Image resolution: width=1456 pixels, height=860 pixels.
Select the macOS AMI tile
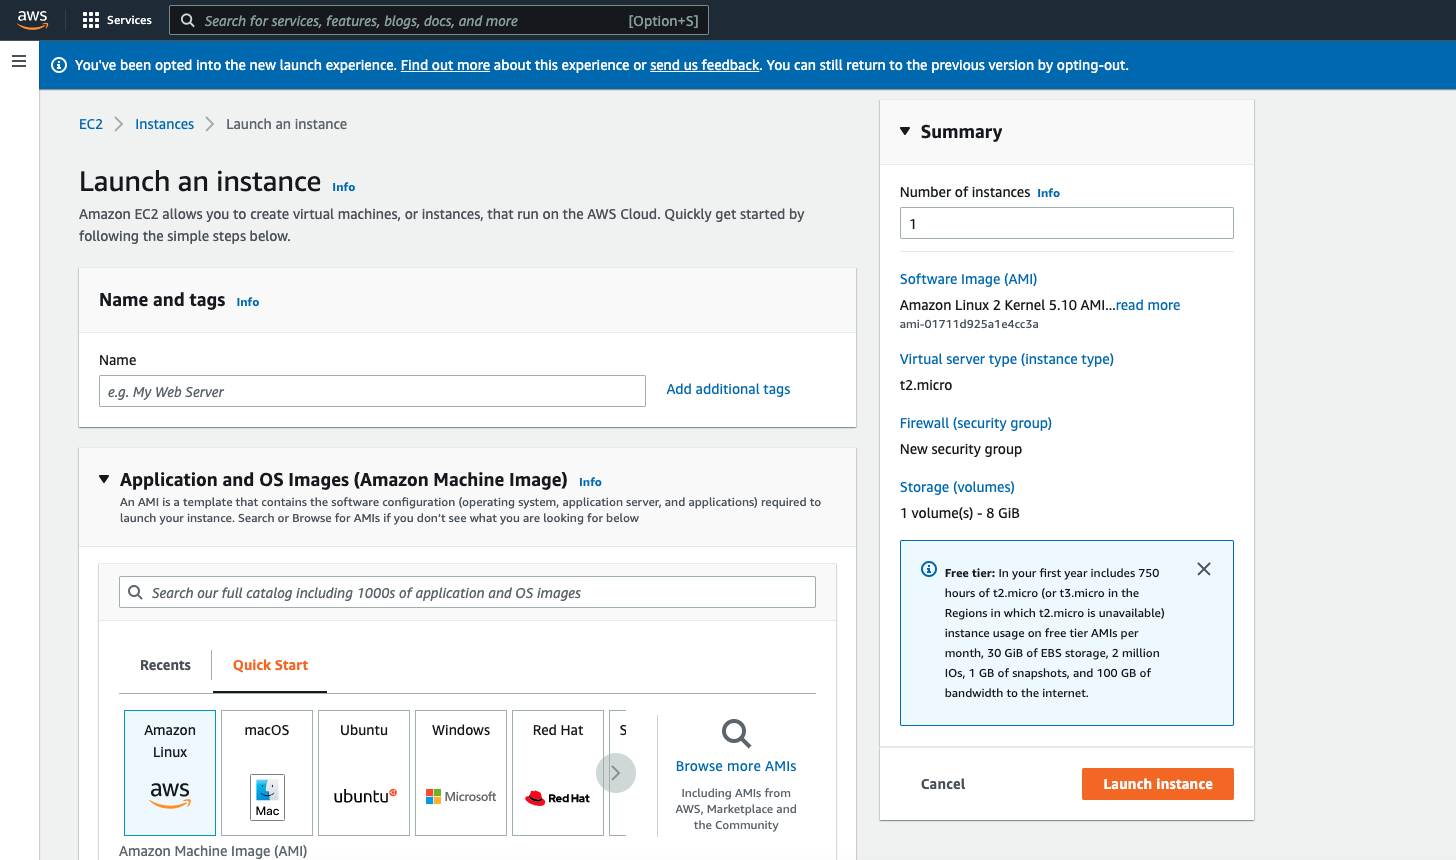[x=267, y=773]
